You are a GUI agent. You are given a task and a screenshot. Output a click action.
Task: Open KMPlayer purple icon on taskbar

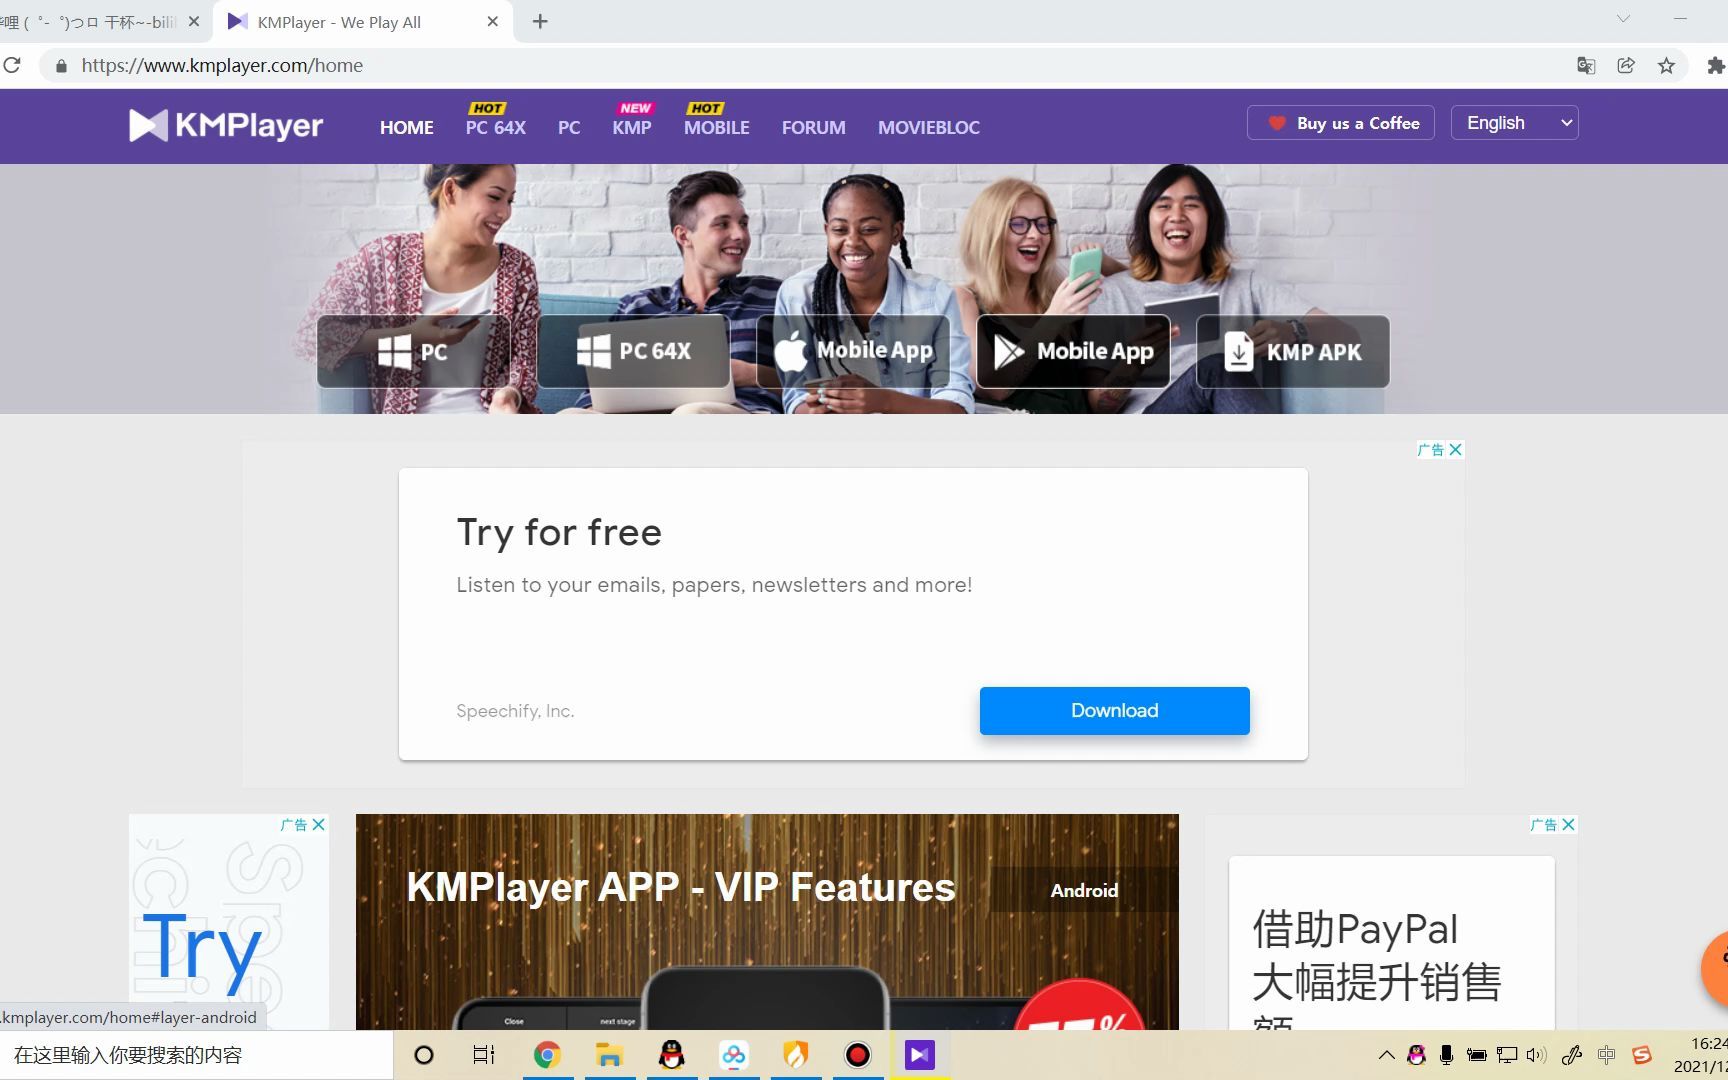click(x=920, y=1055)
